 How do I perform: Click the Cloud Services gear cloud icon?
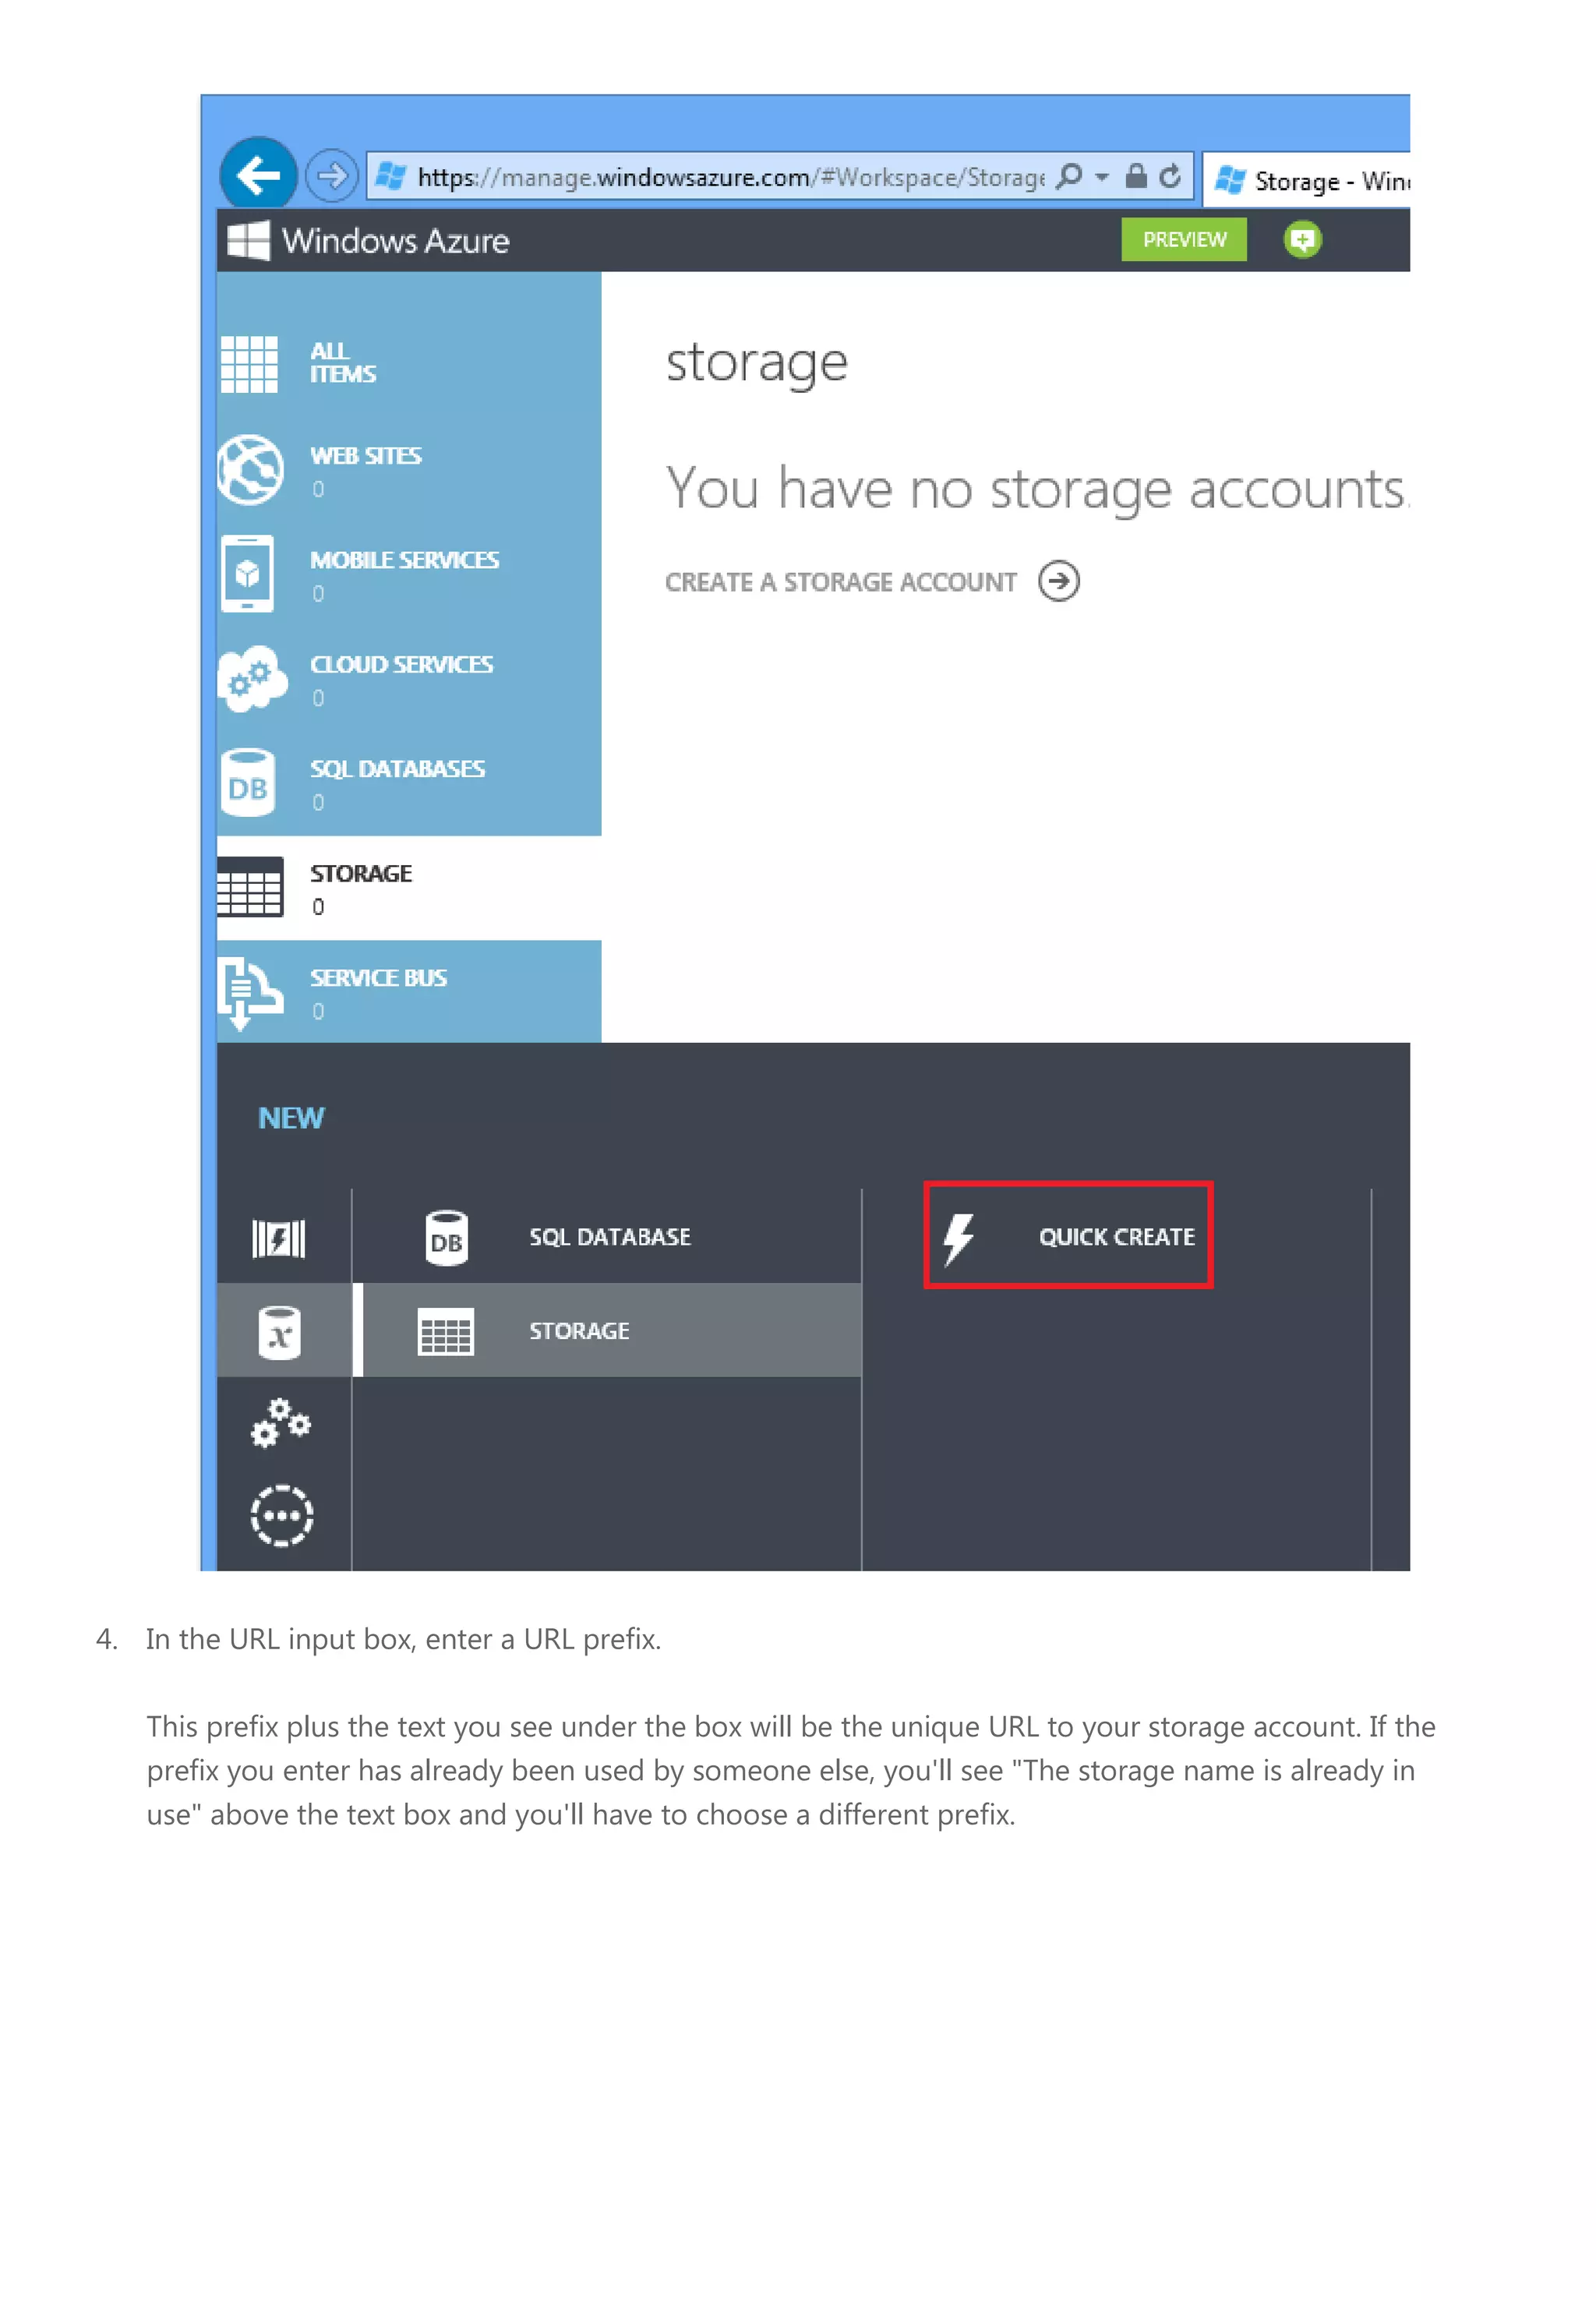(252, 678)
